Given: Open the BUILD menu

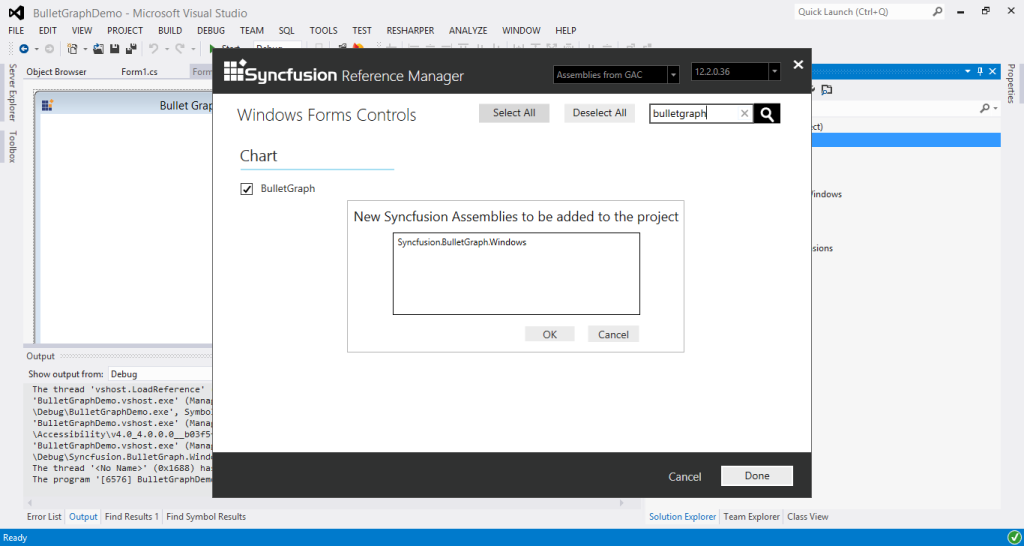Looking at the screenshot, I should pyautogui.click(x=170, y=31).
